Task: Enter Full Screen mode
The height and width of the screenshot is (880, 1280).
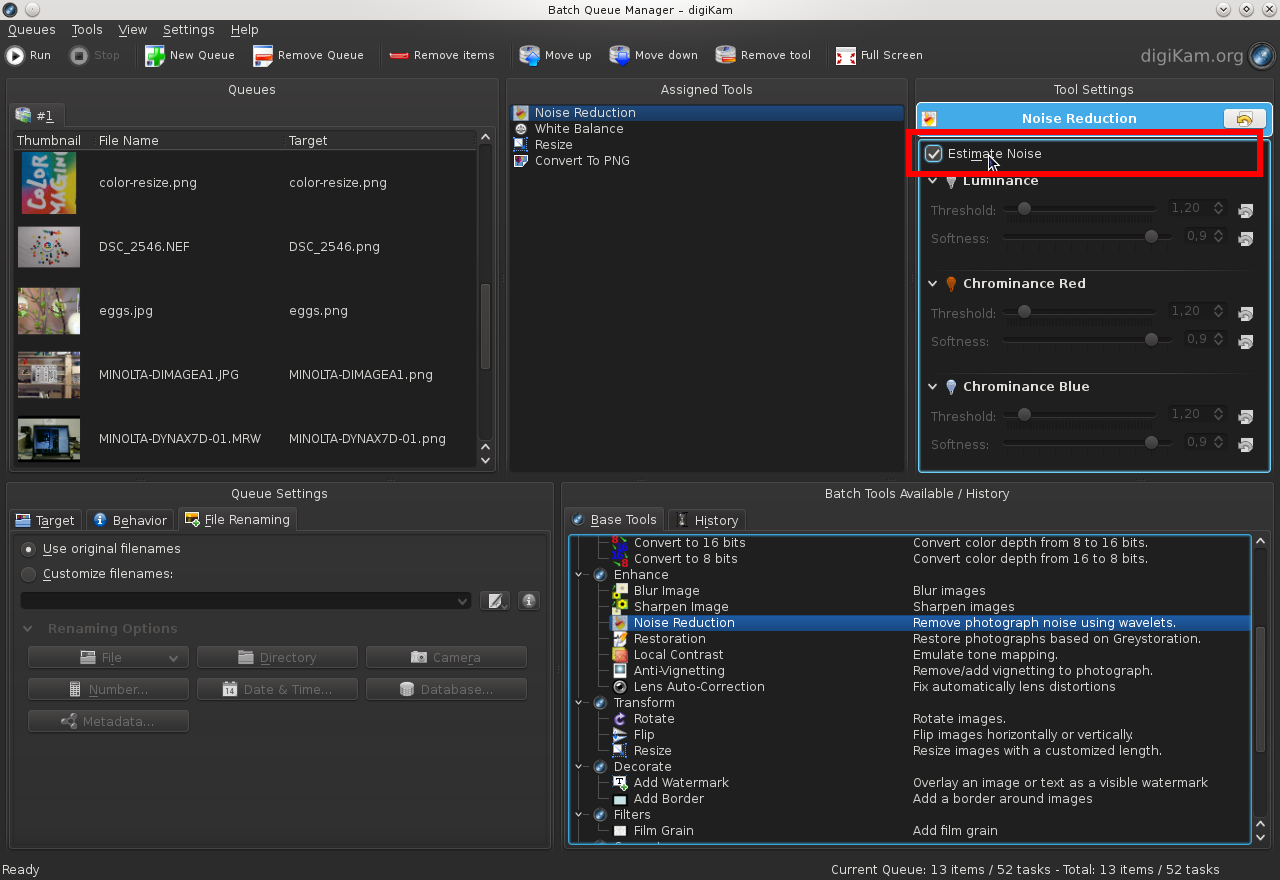Action: [x=878, y=55]
